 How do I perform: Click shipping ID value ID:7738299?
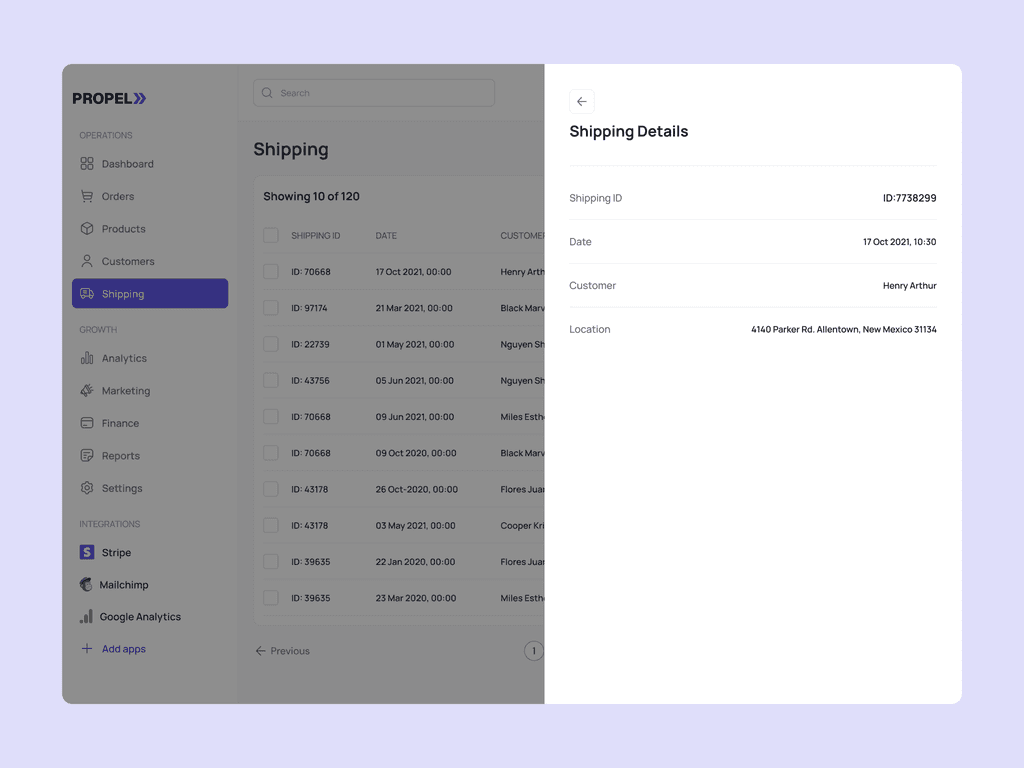point(909,198)
